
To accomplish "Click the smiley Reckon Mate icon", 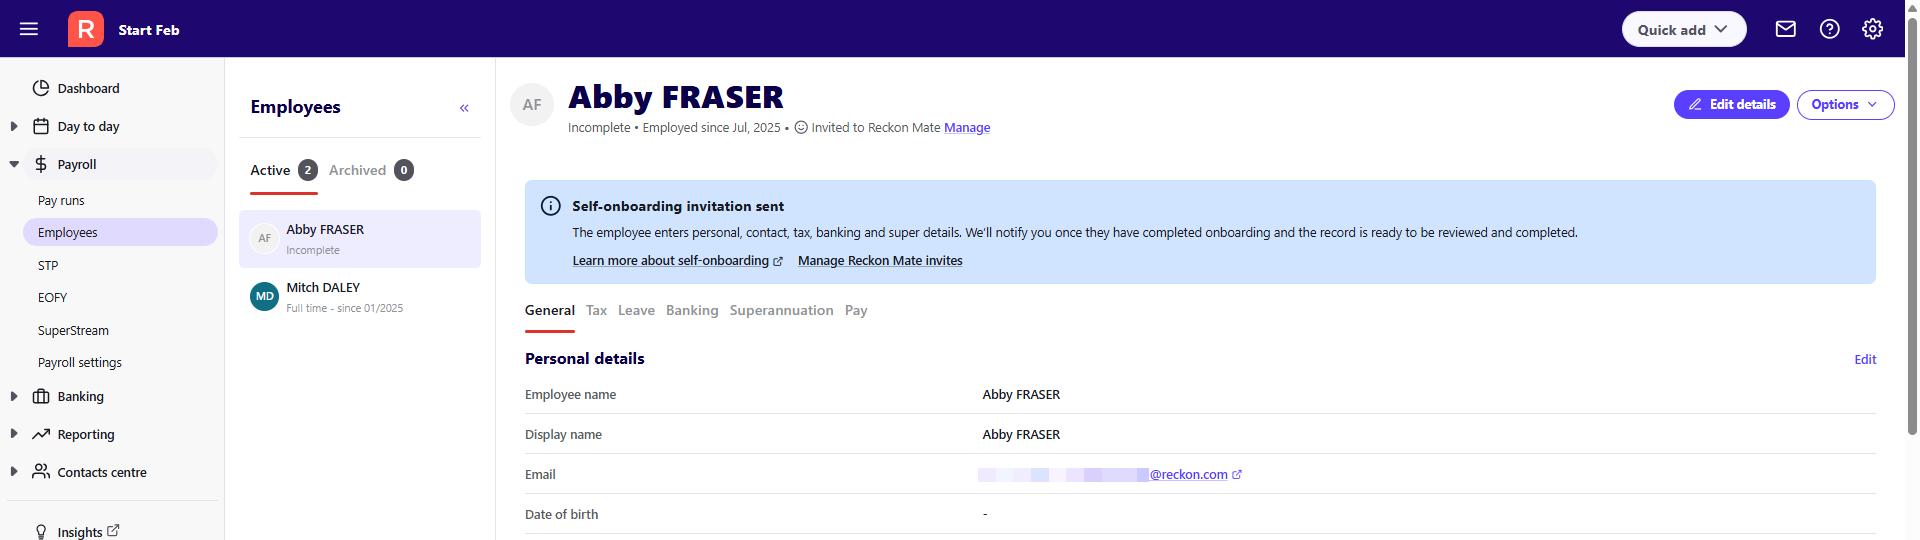I will 801,127.
